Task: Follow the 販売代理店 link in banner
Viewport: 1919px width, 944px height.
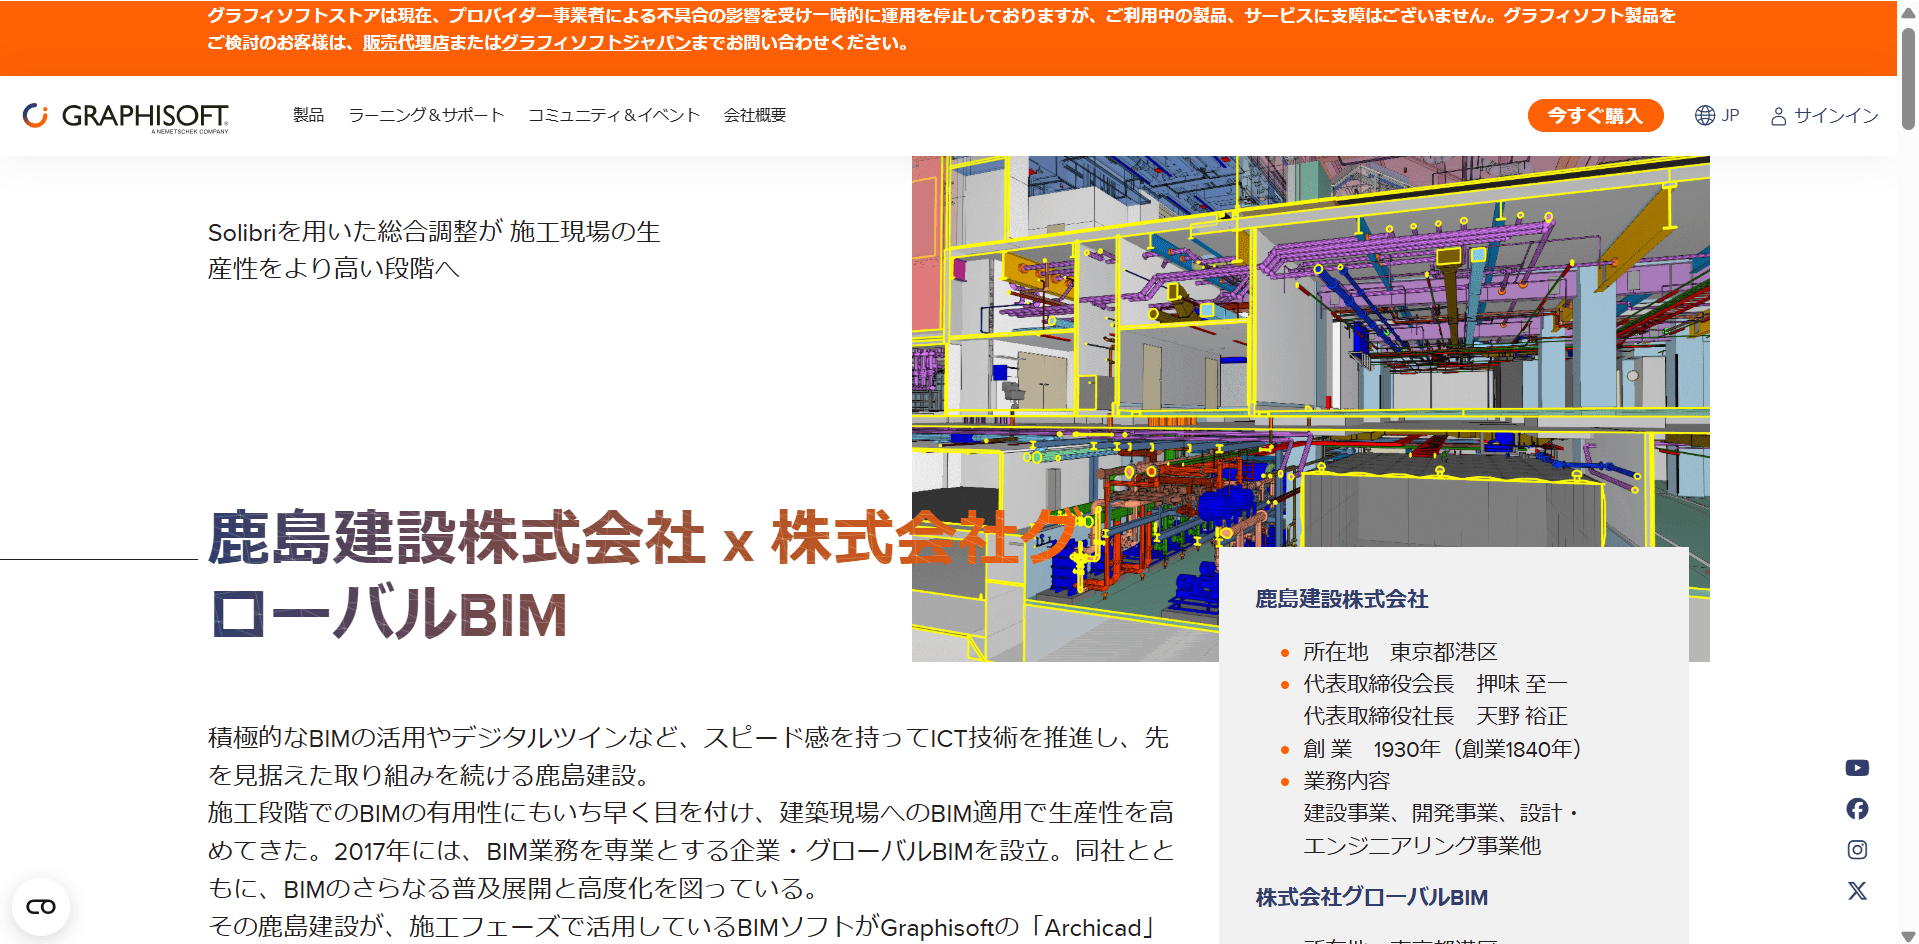Action: coord(406,43)
